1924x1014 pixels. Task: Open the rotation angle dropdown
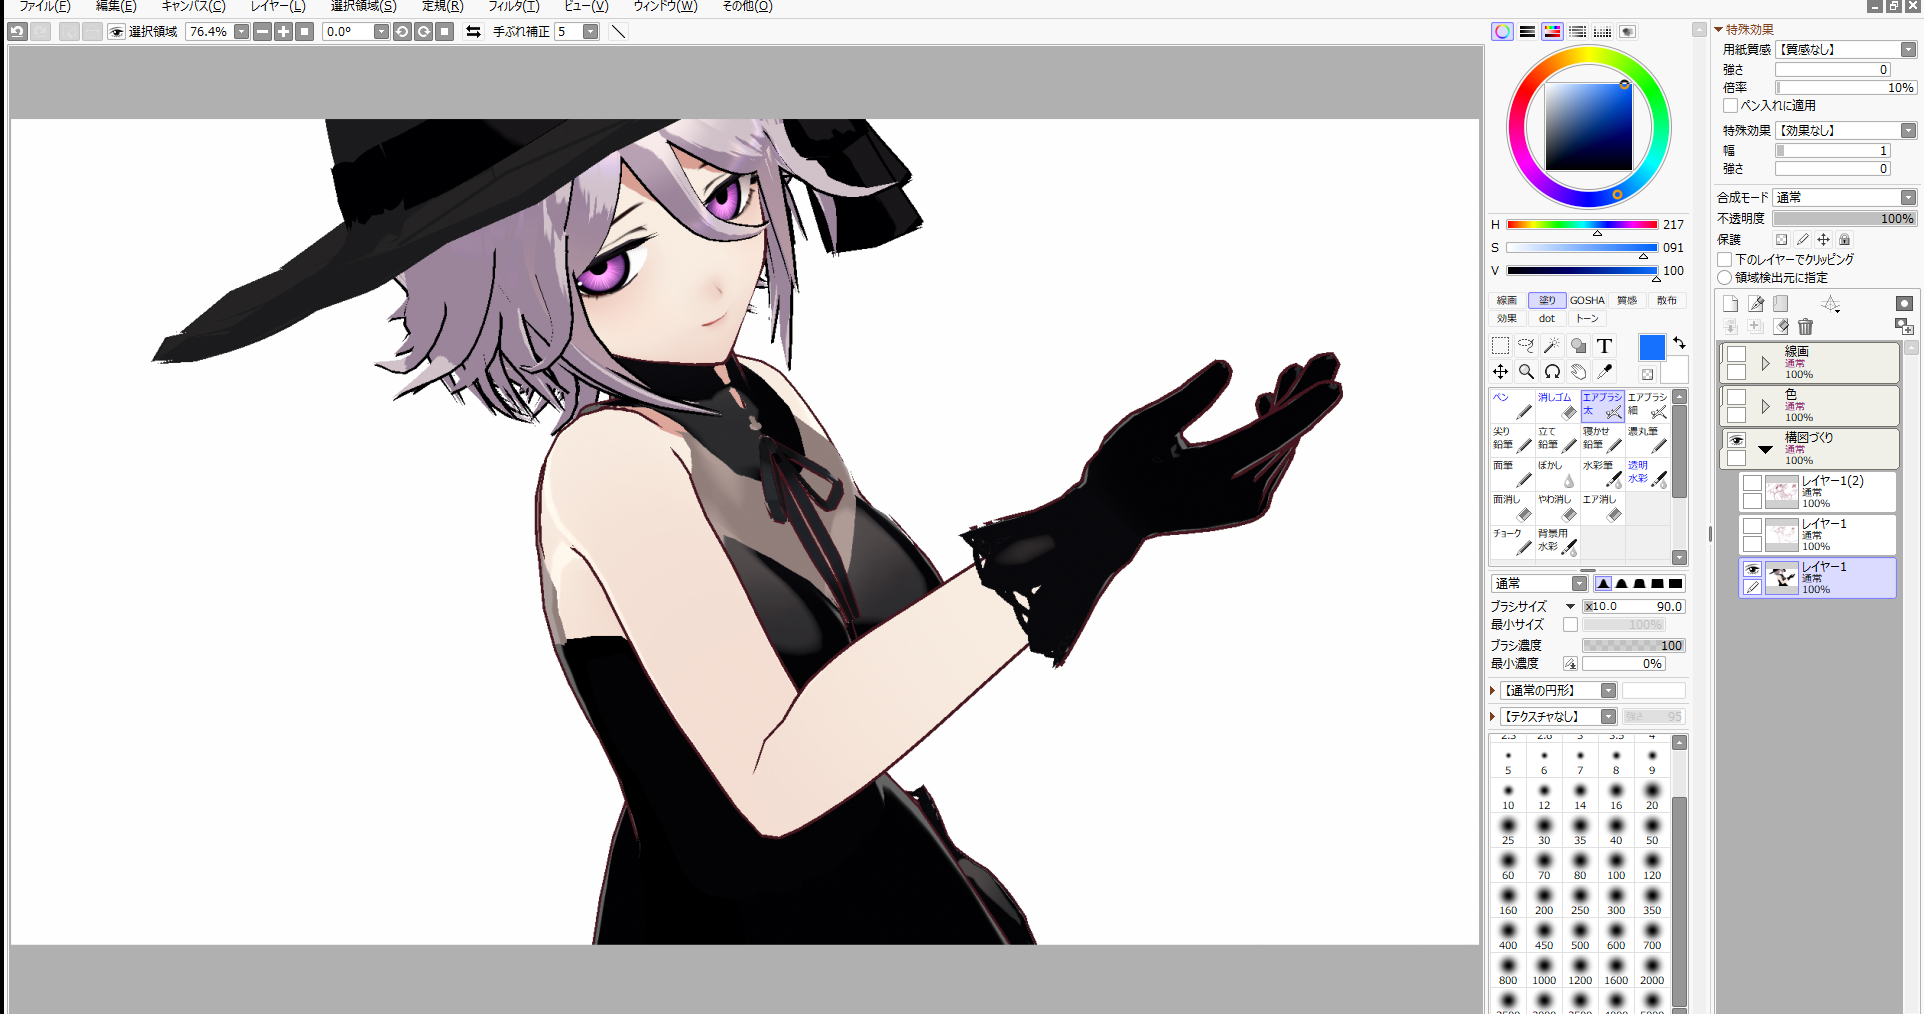[381, 32]
